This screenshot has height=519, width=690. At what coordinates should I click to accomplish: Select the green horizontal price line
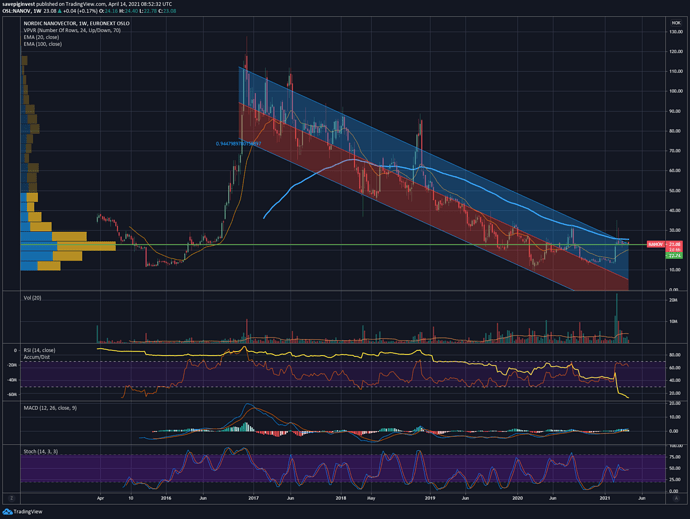click(334, 244)
